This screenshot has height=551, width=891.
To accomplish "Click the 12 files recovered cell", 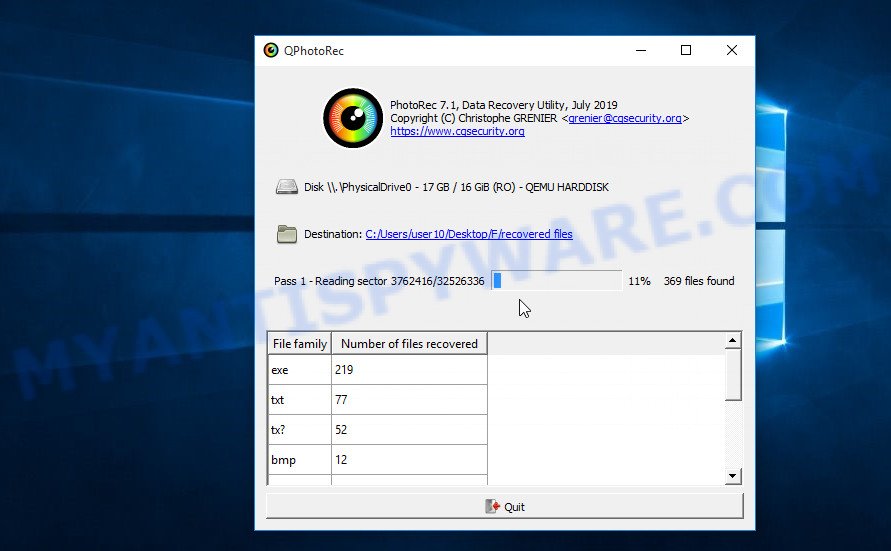I will pyautogui.click(x=409, y=460).
